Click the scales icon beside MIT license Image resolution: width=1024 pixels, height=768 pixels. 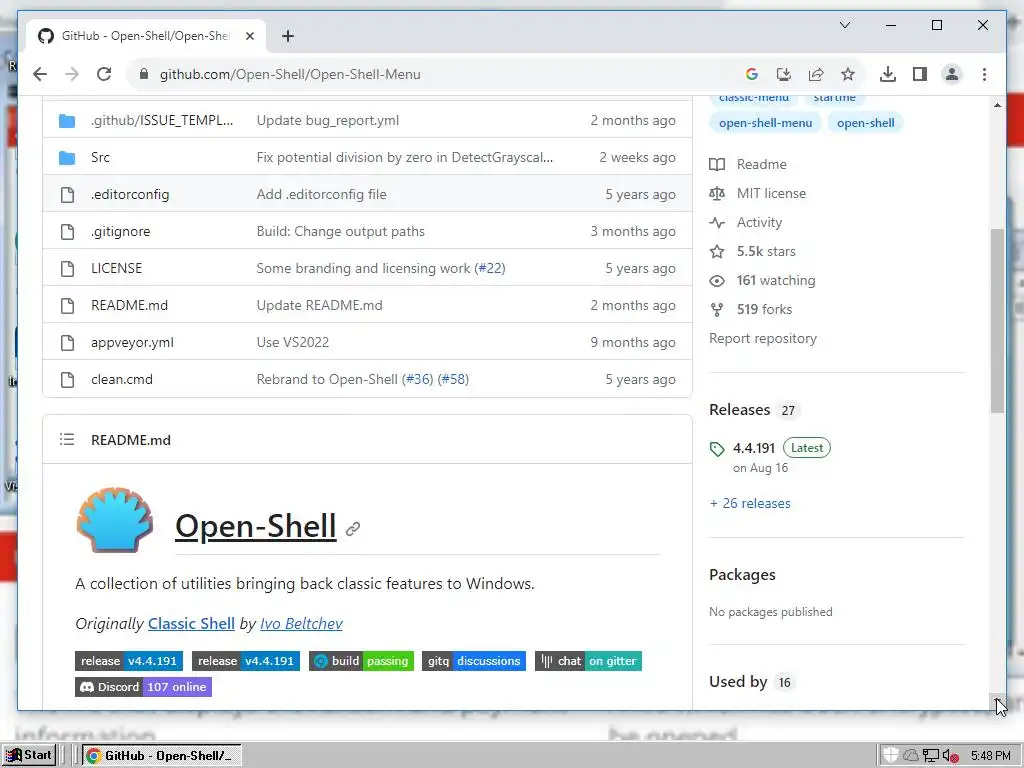pos(717,193)
